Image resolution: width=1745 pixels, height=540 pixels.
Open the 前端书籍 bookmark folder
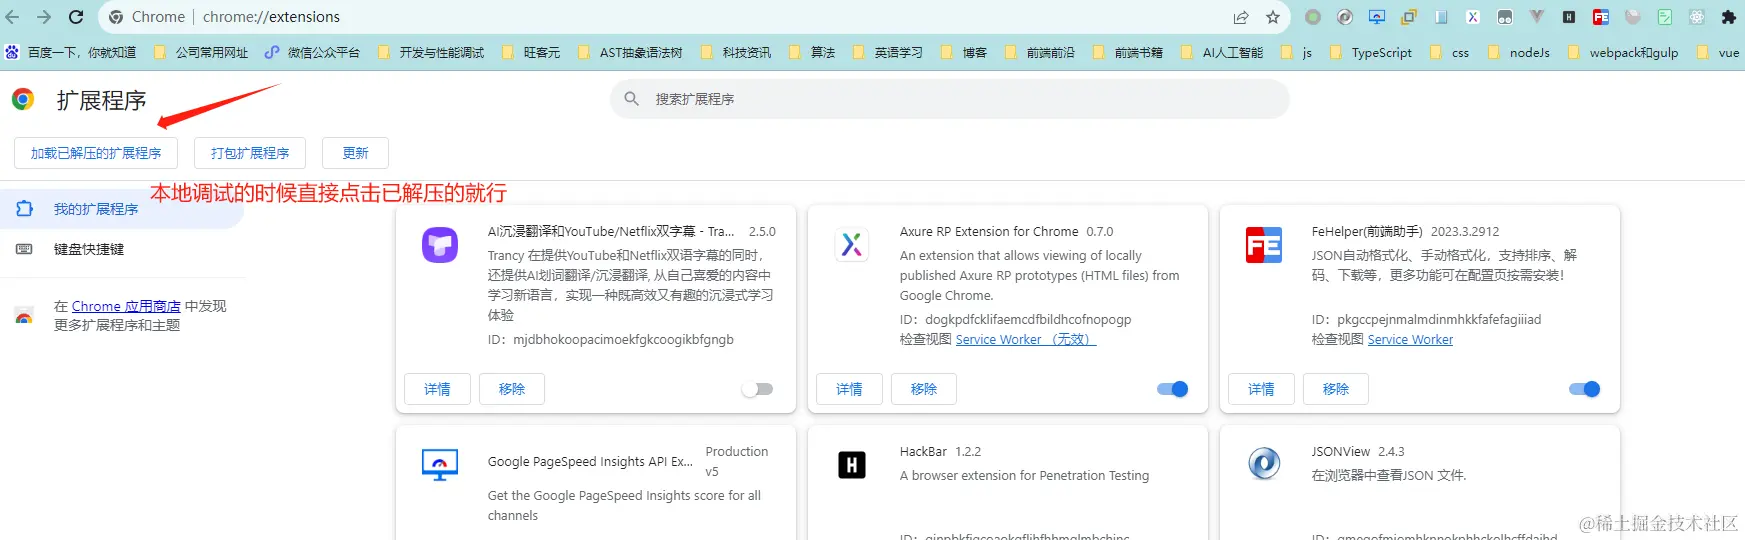(1127, 52)
